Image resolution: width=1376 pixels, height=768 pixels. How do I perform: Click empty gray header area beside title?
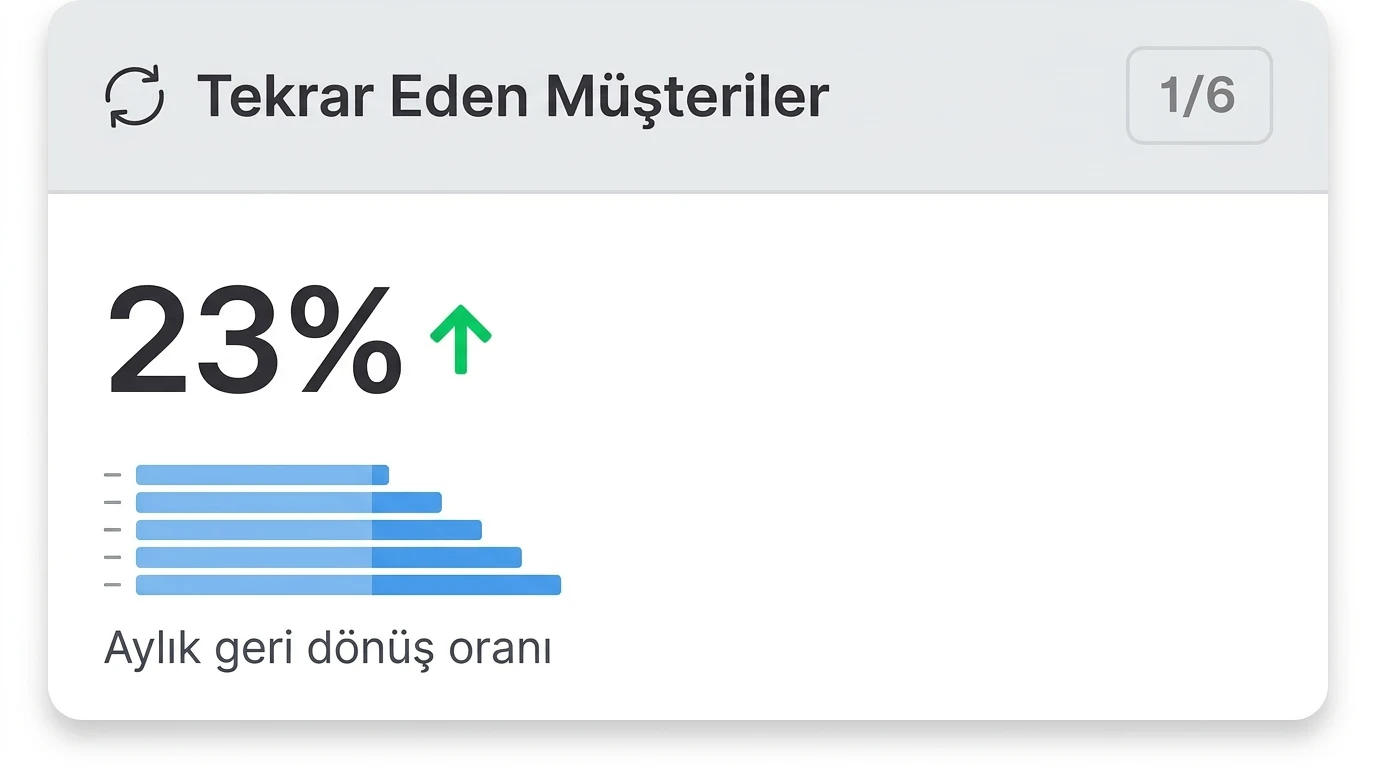[975, 97]
